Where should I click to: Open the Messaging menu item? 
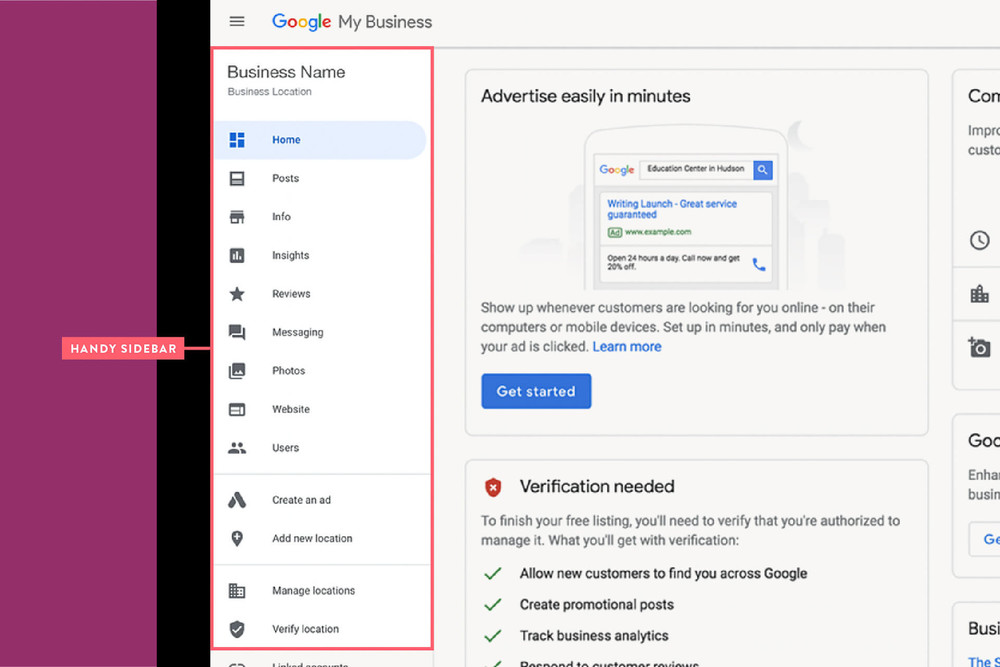pos(320,332)
